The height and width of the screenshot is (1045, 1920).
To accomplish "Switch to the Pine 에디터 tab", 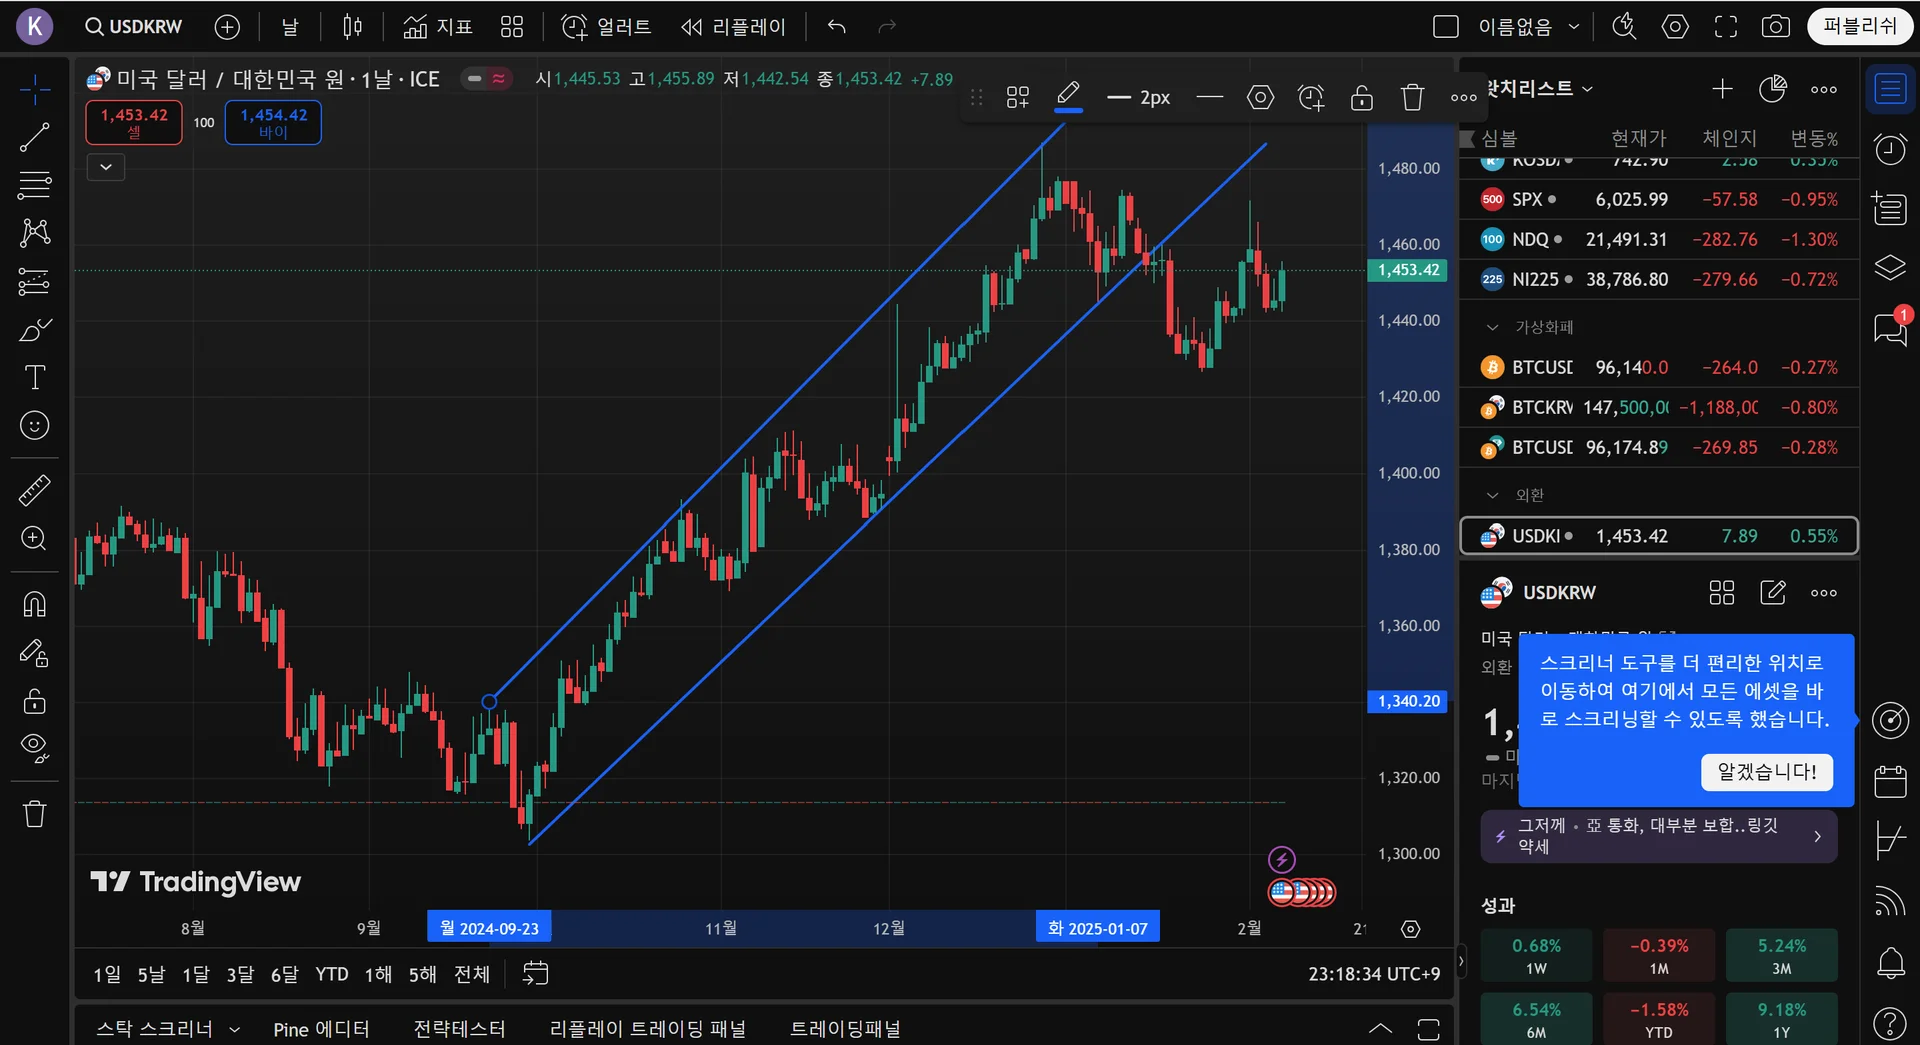I will [x=321, y=1029].
